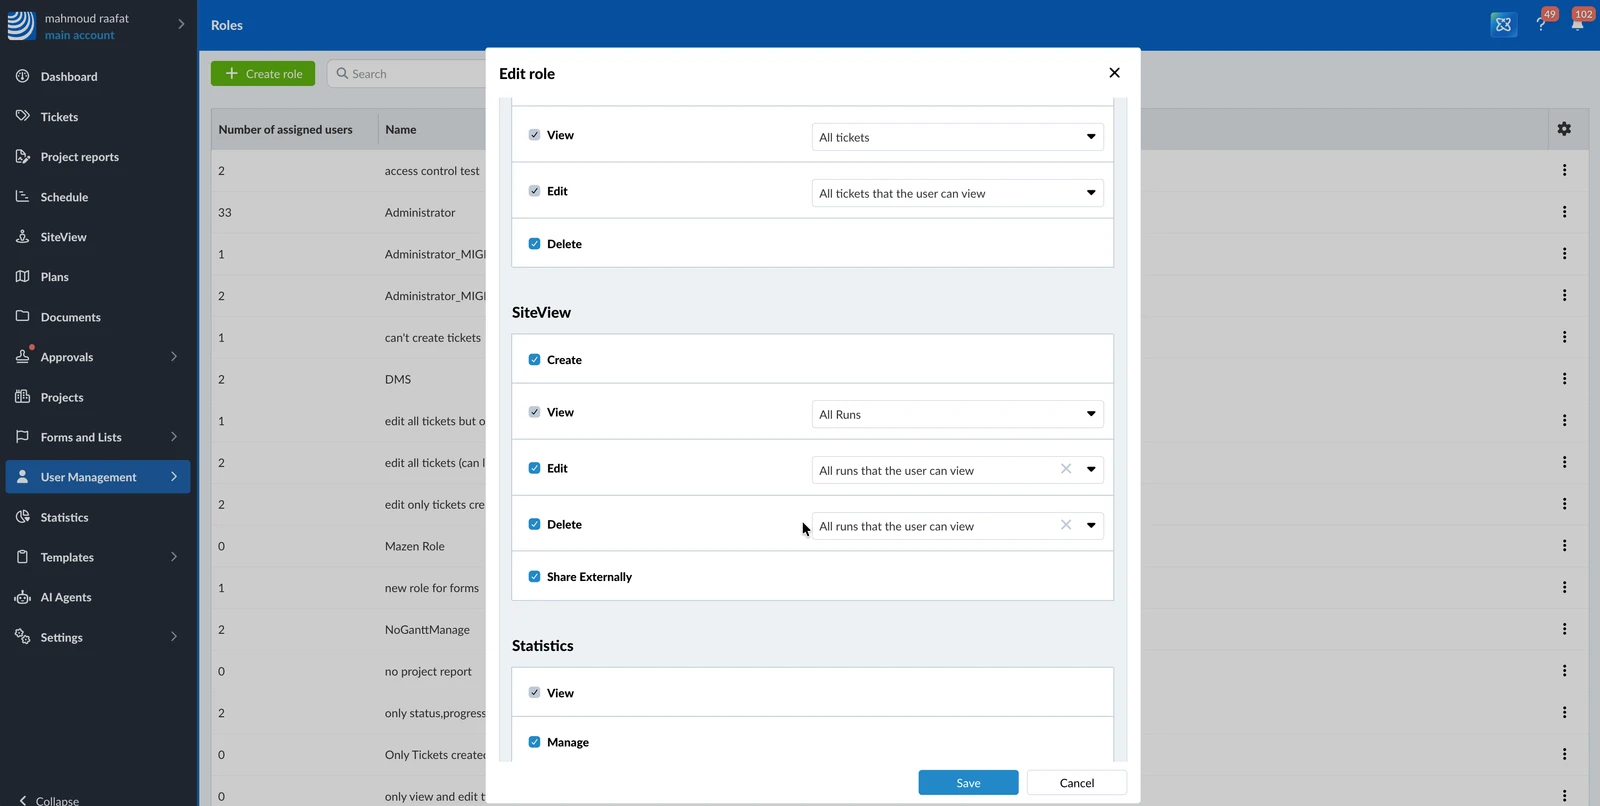The image size is (1600, 806).
Task: Save the edited role
Action: tap(968, 783)
